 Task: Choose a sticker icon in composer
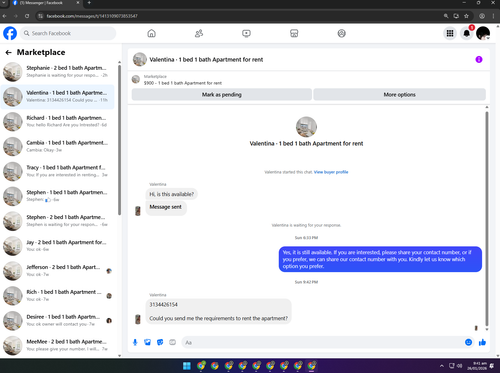pos(160,342)
